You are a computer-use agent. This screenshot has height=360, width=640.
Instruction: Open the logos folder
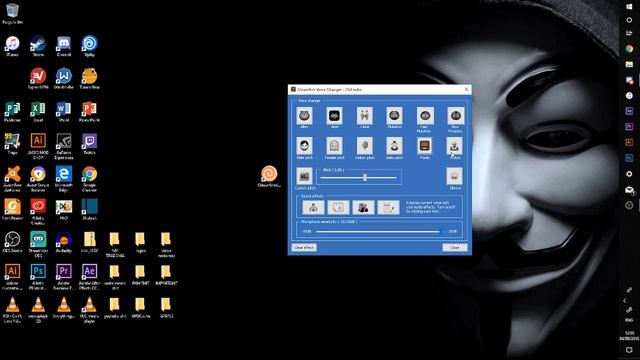[140, 242]
